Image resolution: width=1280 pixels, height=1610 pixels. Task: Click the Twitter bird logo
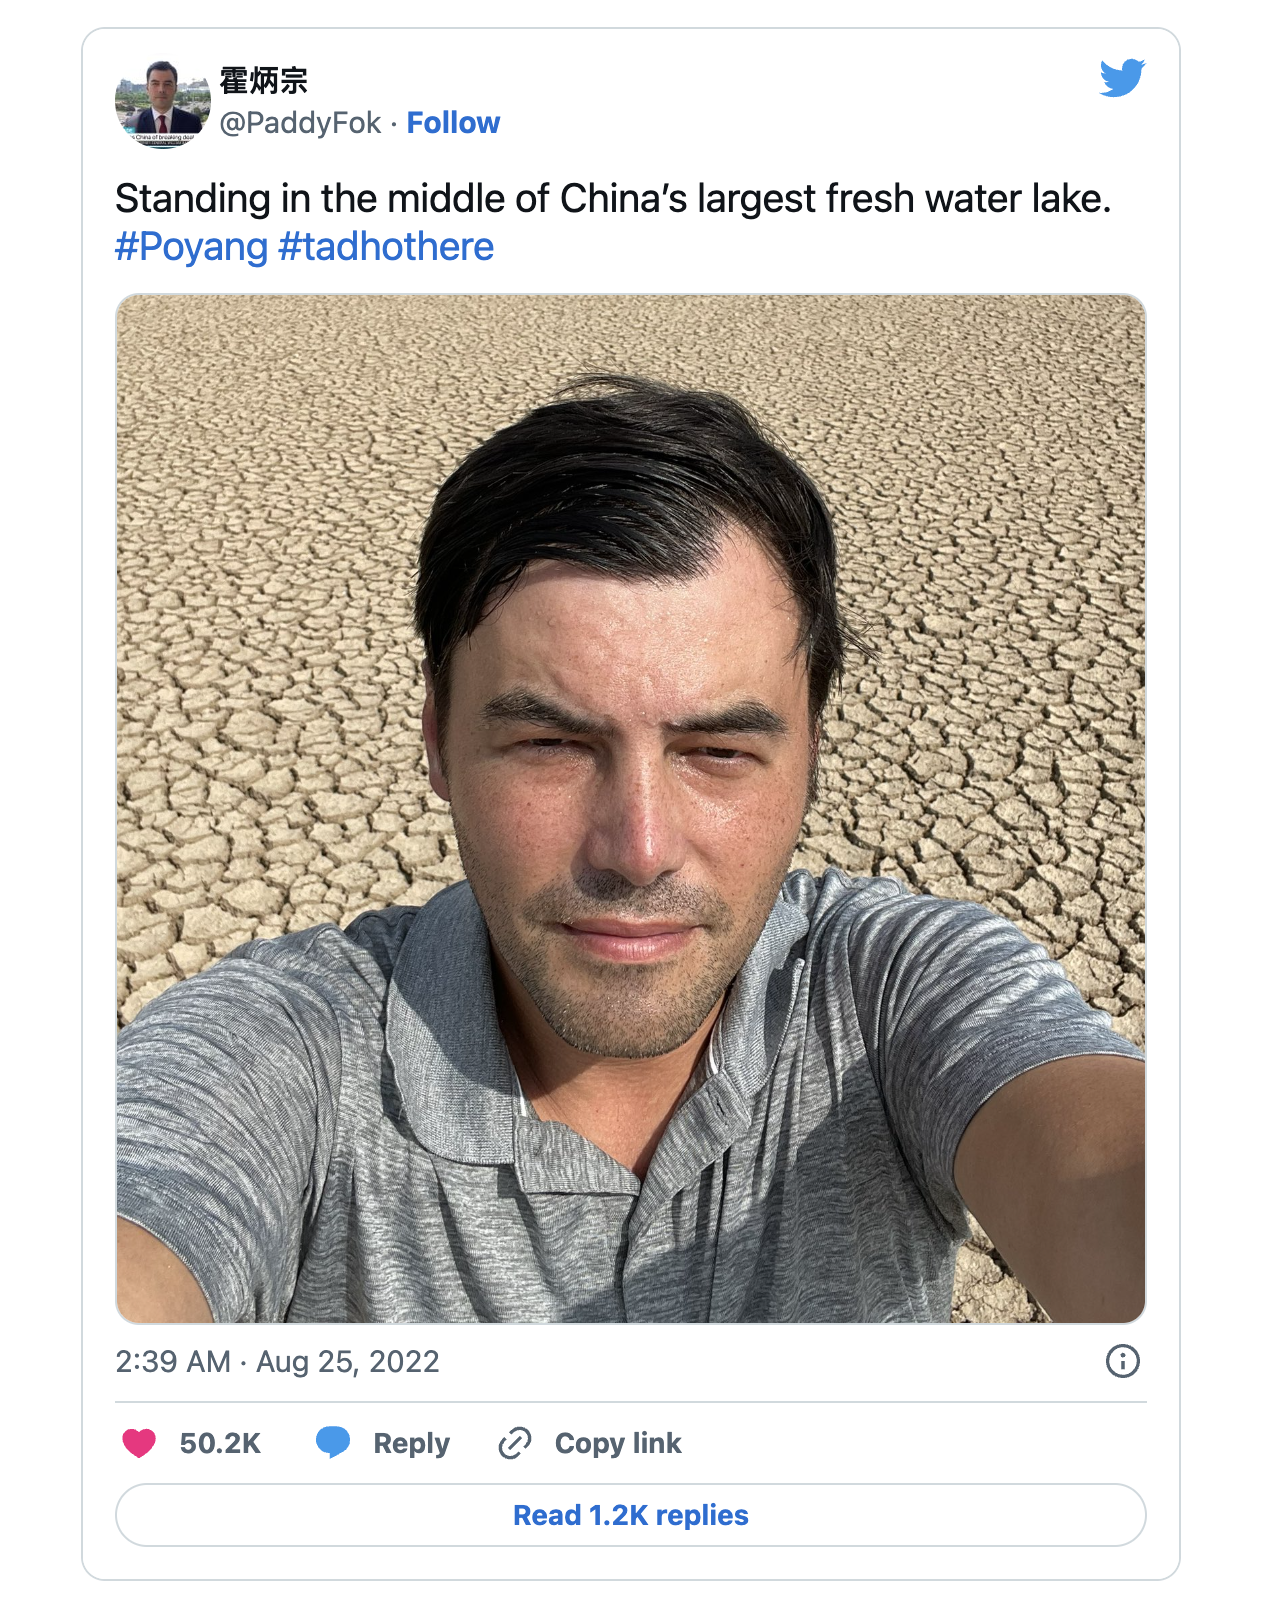pyautogui.click(x=1122, y=78)
